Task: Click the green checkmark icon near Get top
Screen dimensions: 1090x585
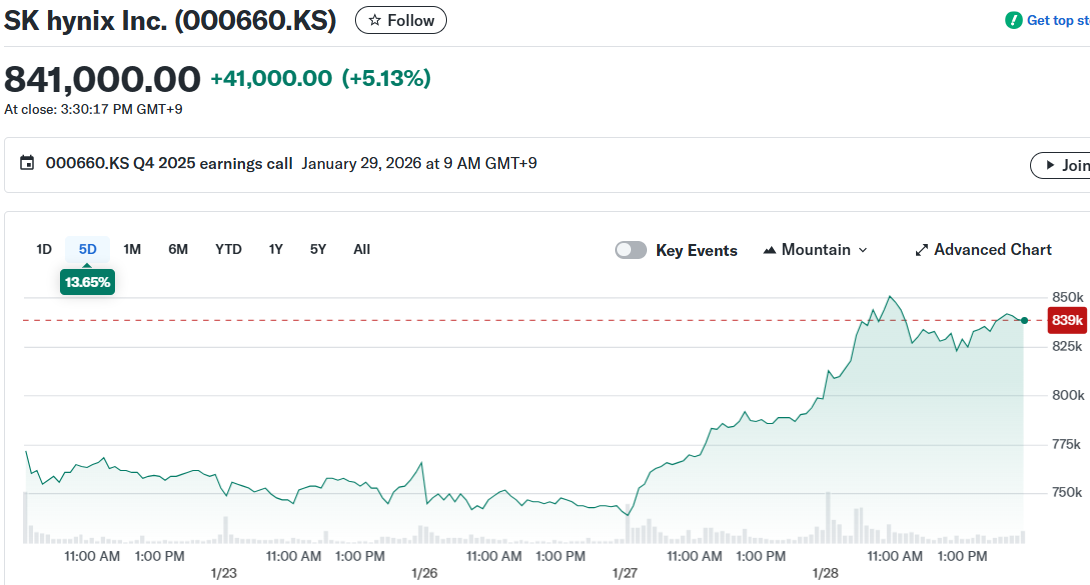Action: pyautogui.click(x=1014, y=20)
